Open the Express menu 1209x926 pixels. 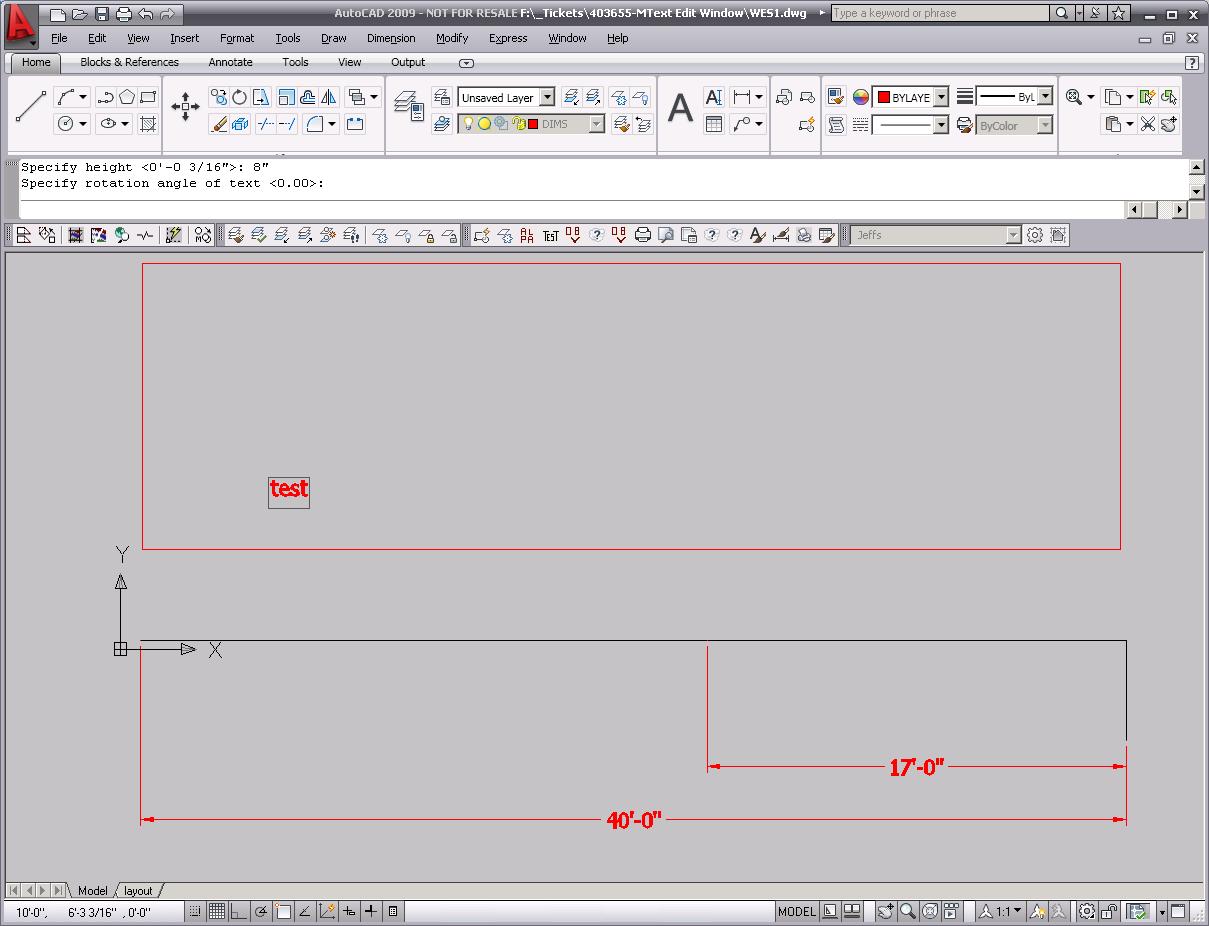point(508,38)
